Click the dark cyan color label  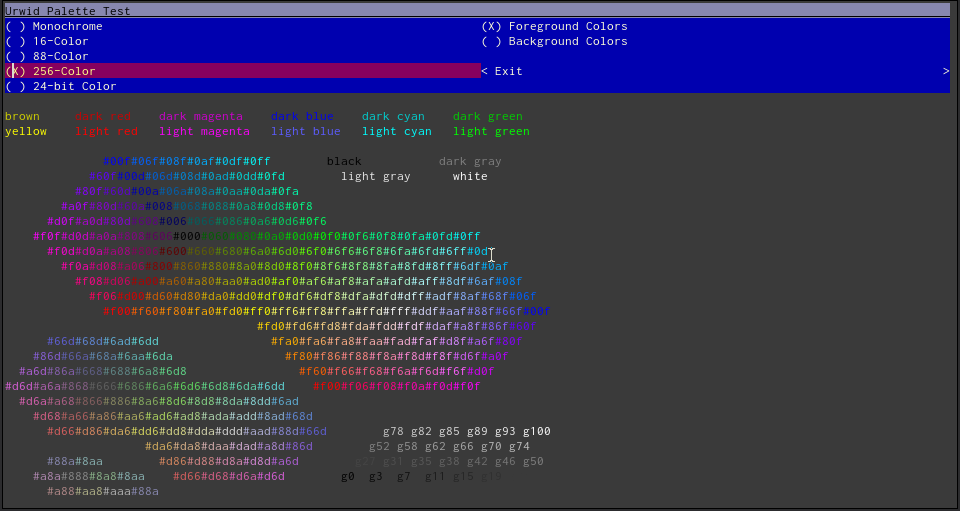tap(393, 116)
